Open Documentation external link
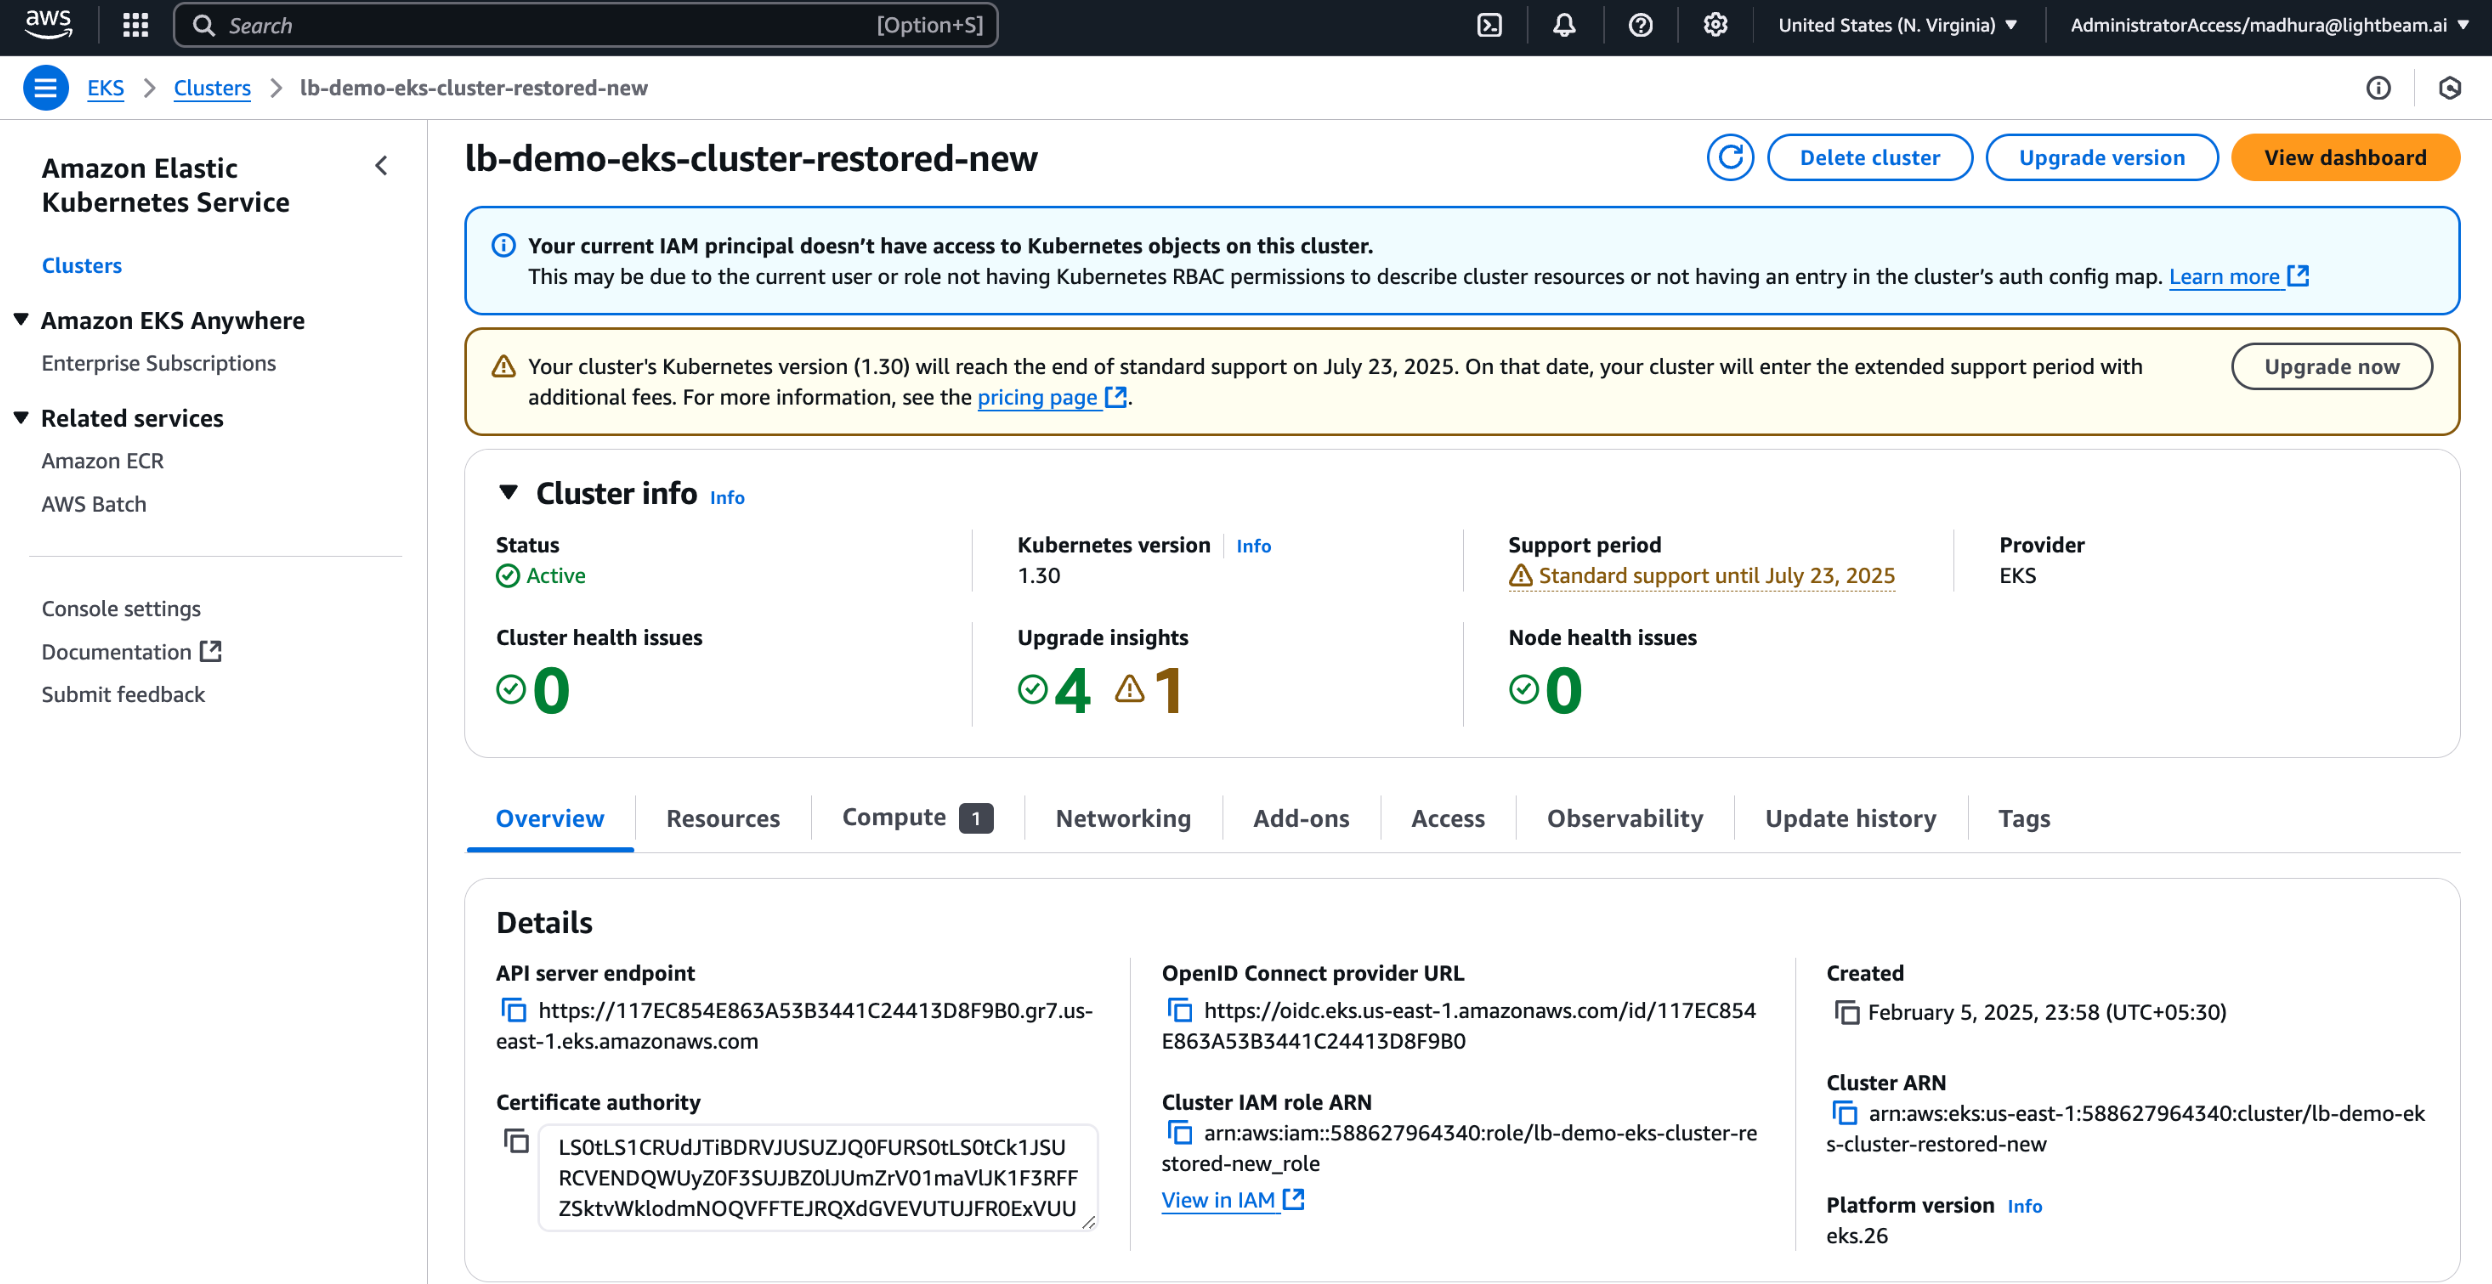The height and width of the screenshot is (1284, 2492). pos(131,651)
